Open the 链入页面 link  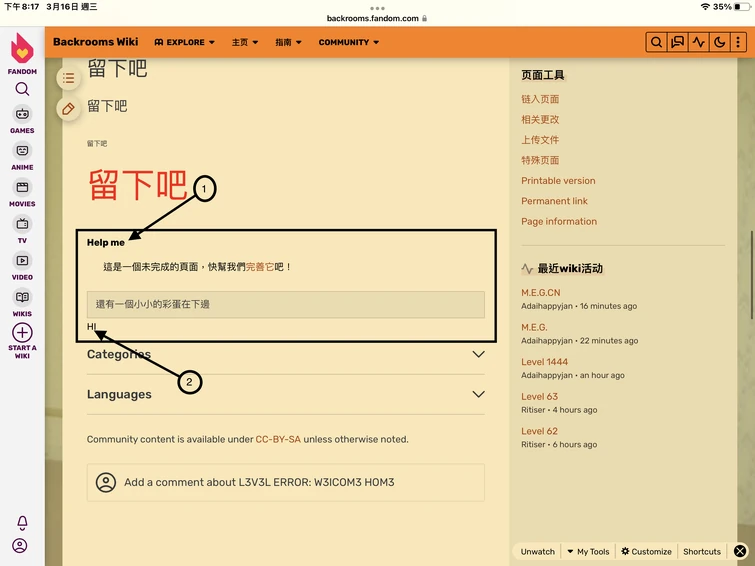540,99
